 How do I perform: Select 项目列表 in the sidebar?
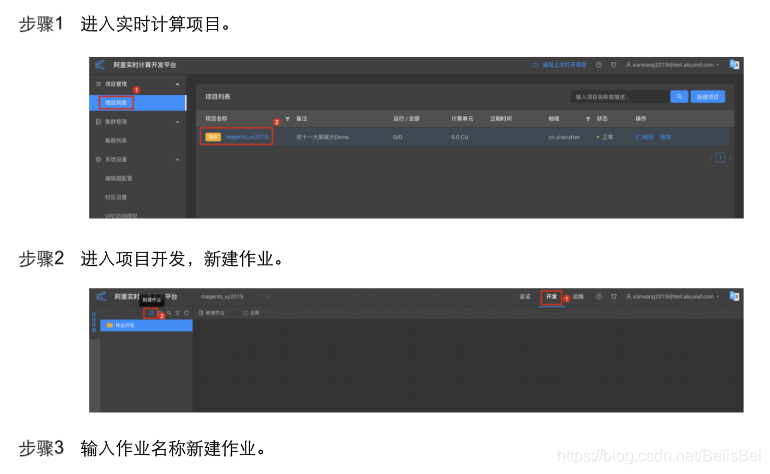point(138,103)
